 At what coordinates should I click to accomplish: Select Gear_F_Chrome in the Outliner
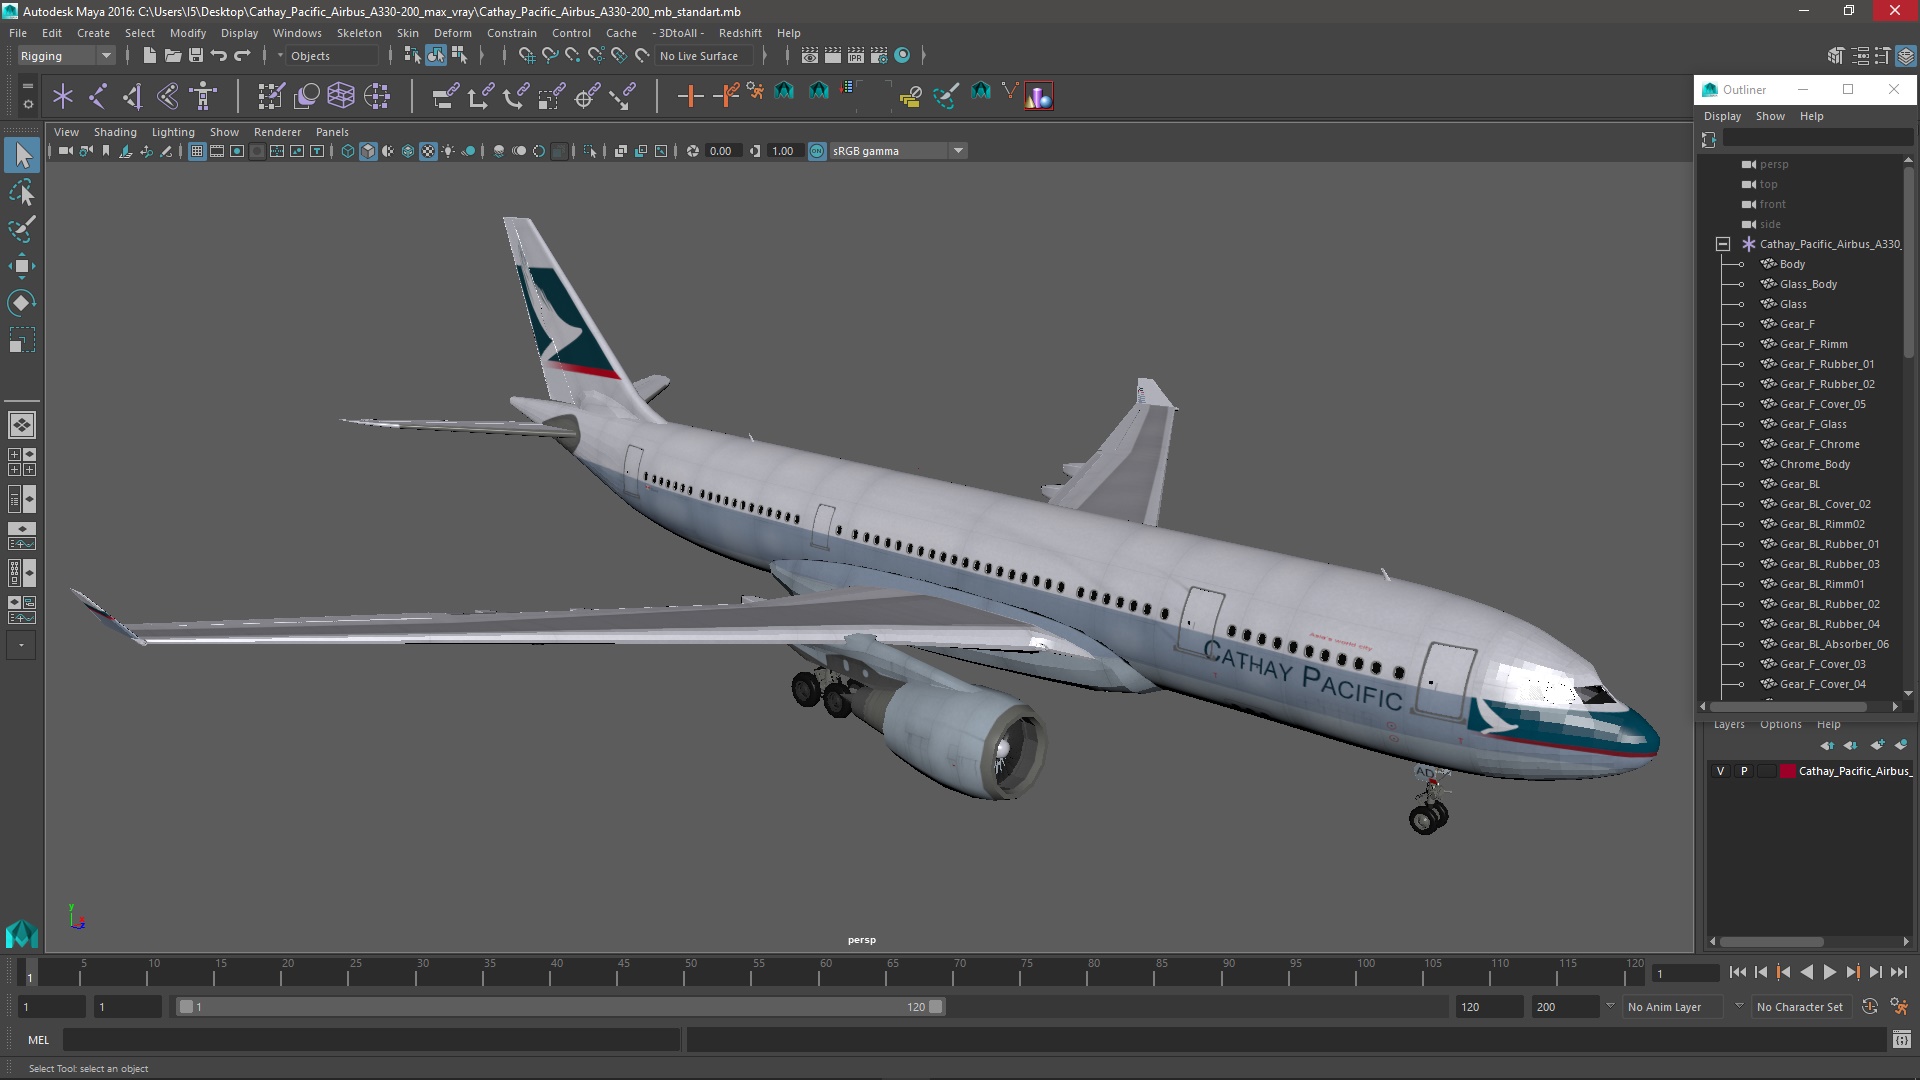[1819, 444]
